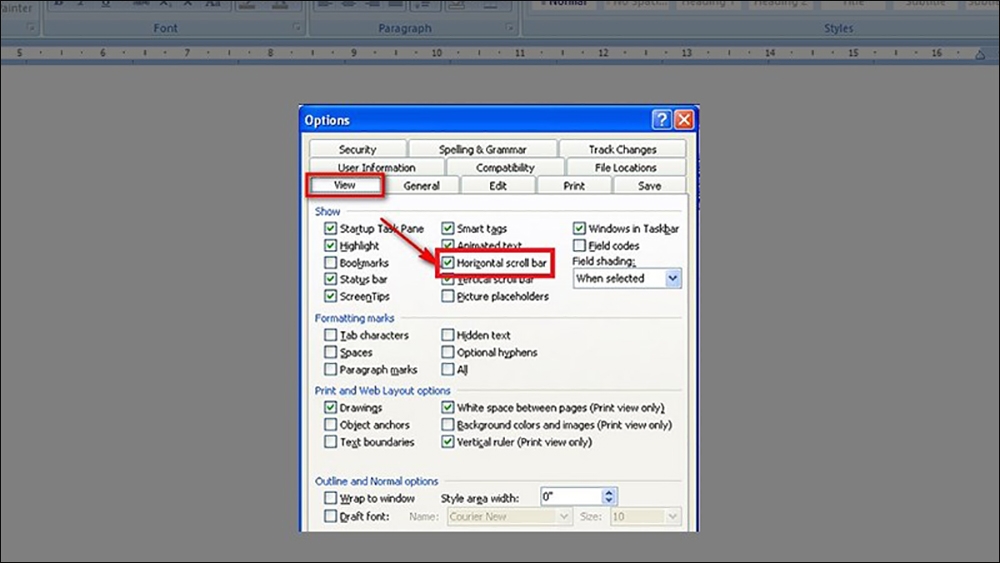Enable the Spaces formatting mark

(x=330, y=353)
